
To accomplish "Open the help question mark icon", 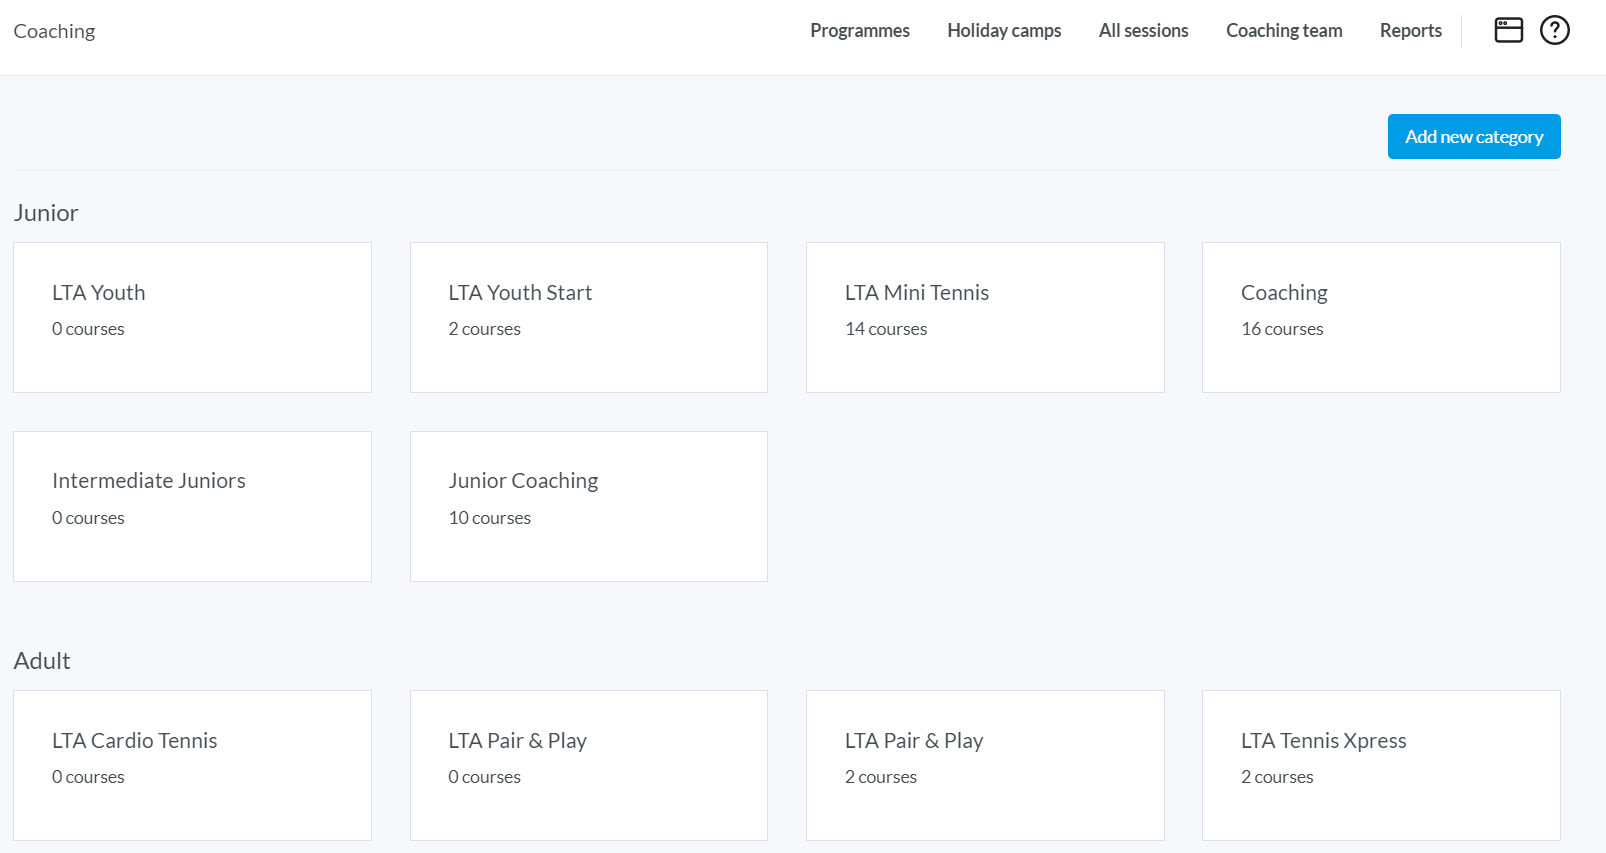I will (x=1554, y=31).
